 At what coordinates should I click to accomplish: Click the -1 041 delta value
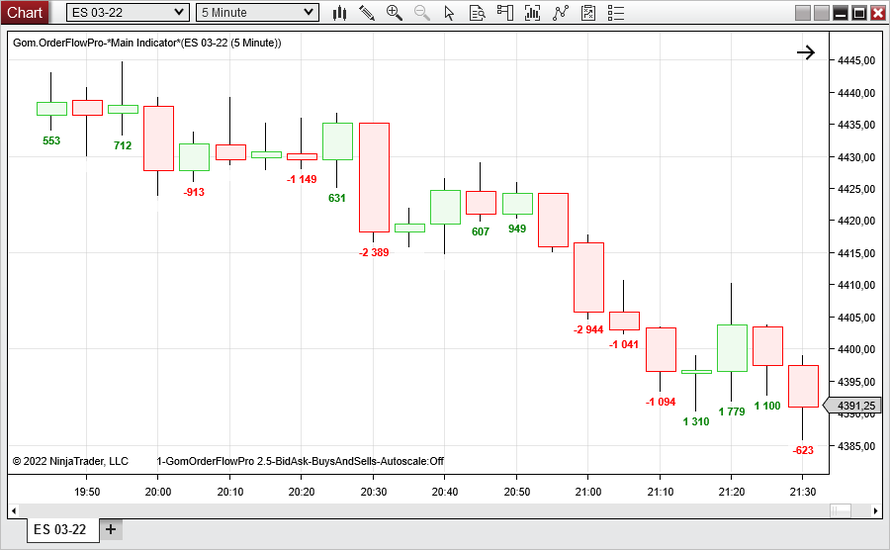624,345
